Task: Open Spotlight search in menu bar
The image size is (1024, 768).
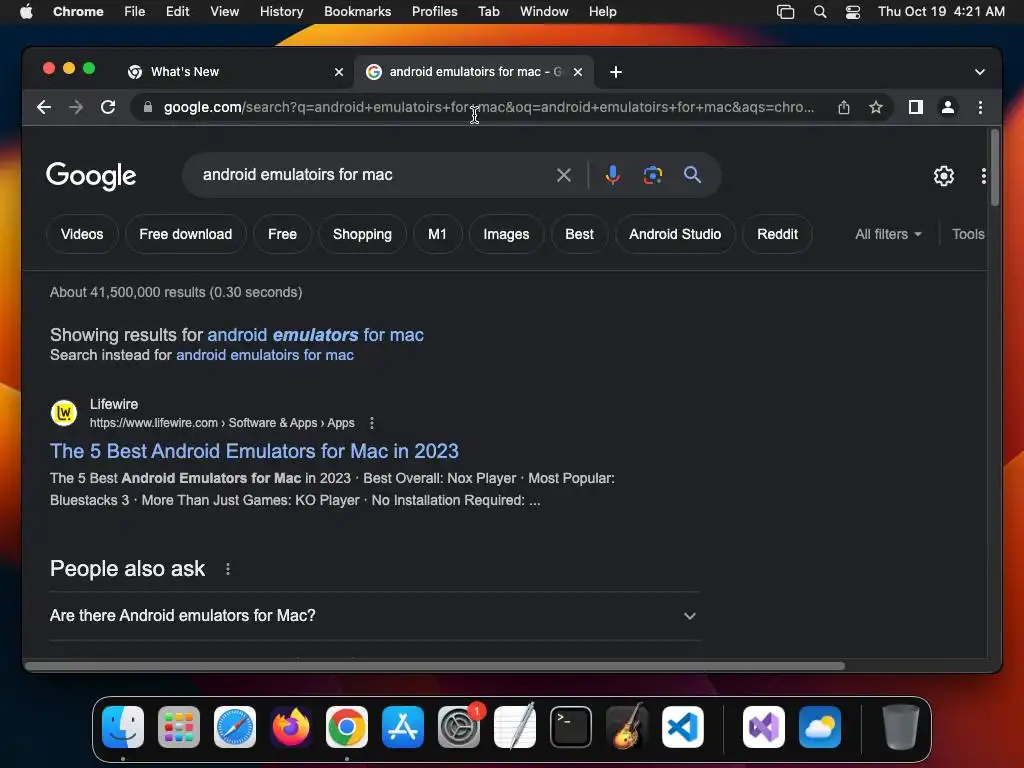Action: point(820,12)
